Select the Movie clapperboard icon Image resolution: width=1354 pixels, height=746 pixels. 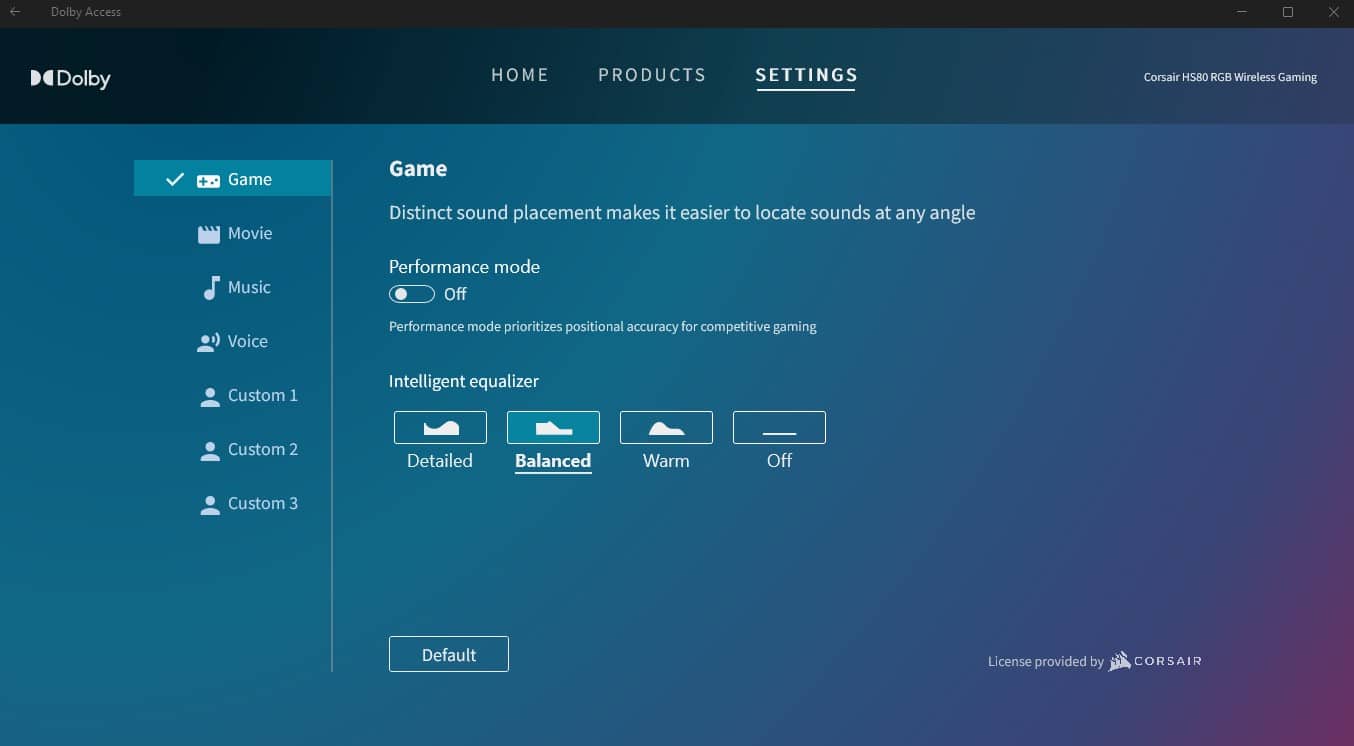[x=208, y=234]
